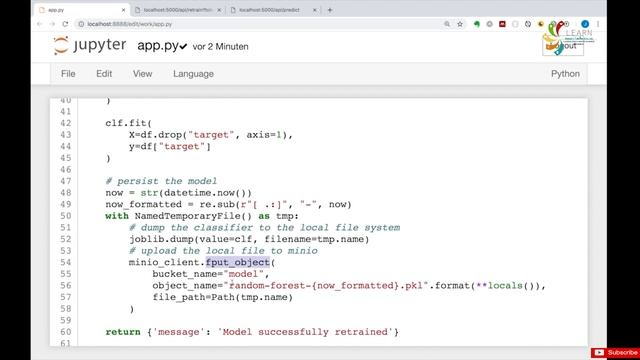Close the app.py browser tab

123,10
